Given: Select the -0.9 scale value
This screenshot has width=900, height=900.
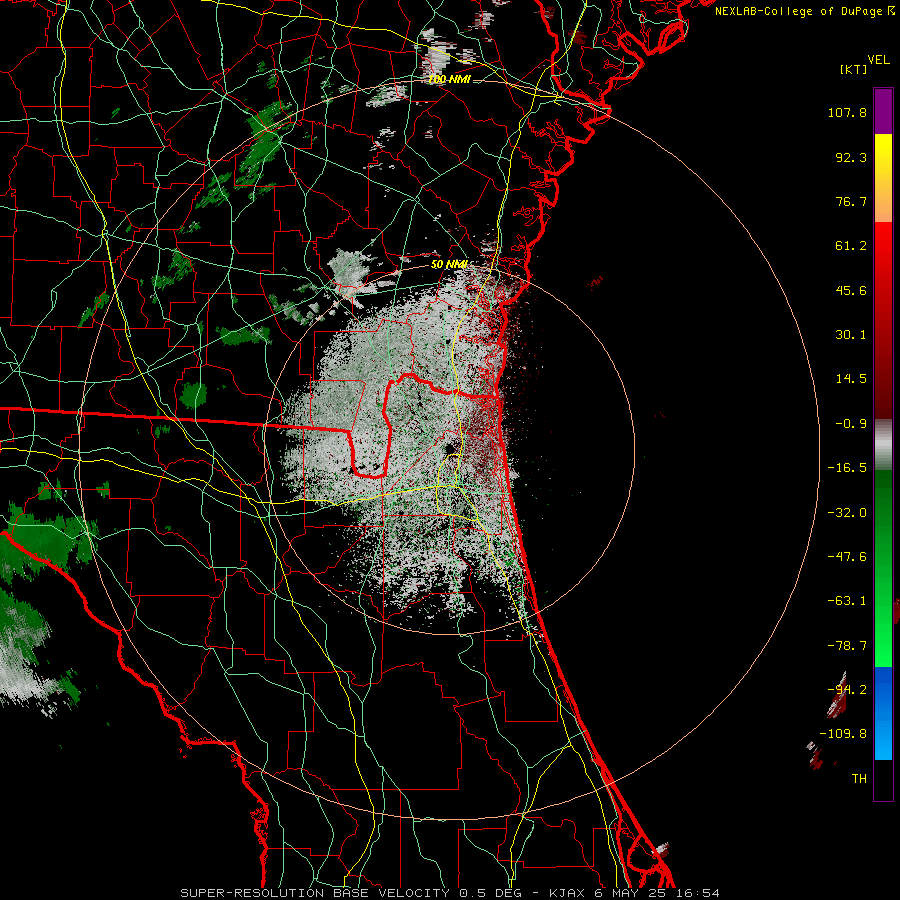Looking at the screenshot, I should coord(851,424).
